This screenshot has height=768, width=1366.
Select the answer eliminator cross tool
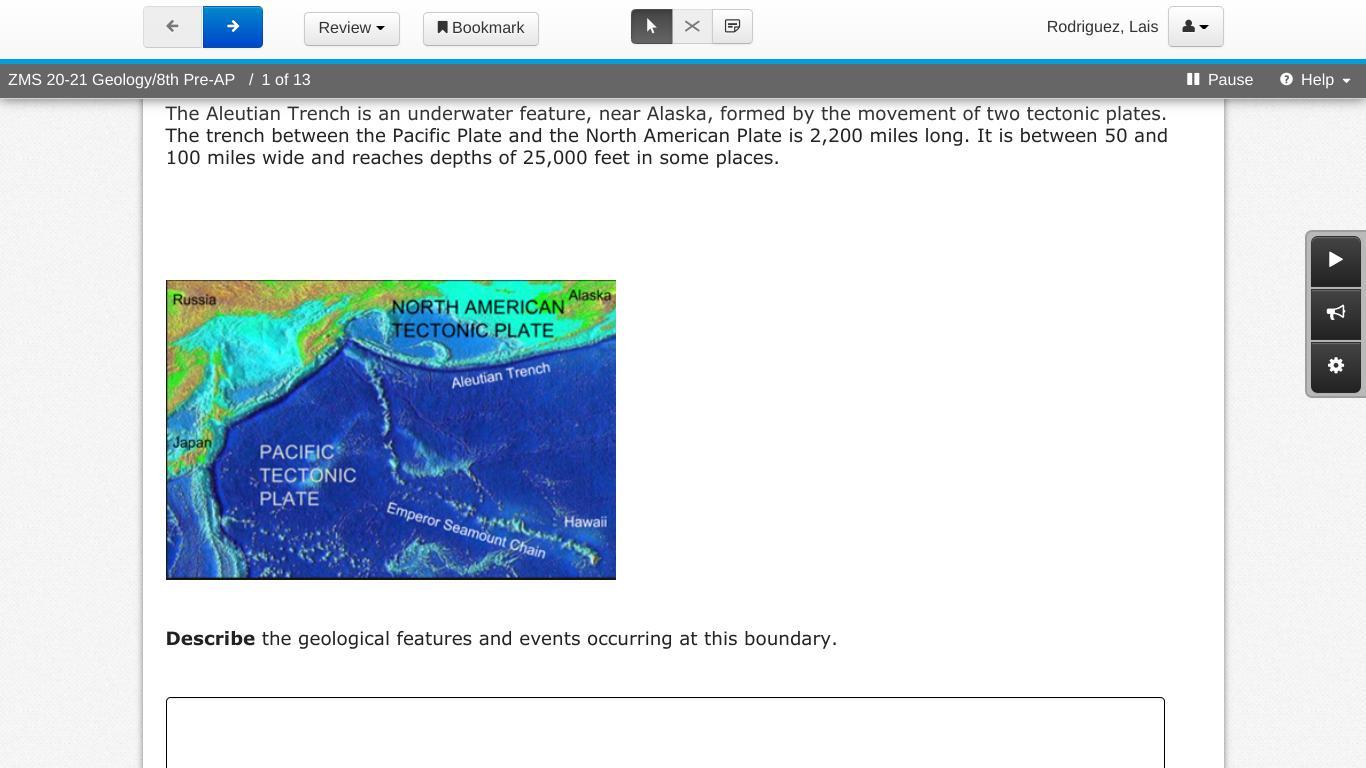click(x=692, y=27)
